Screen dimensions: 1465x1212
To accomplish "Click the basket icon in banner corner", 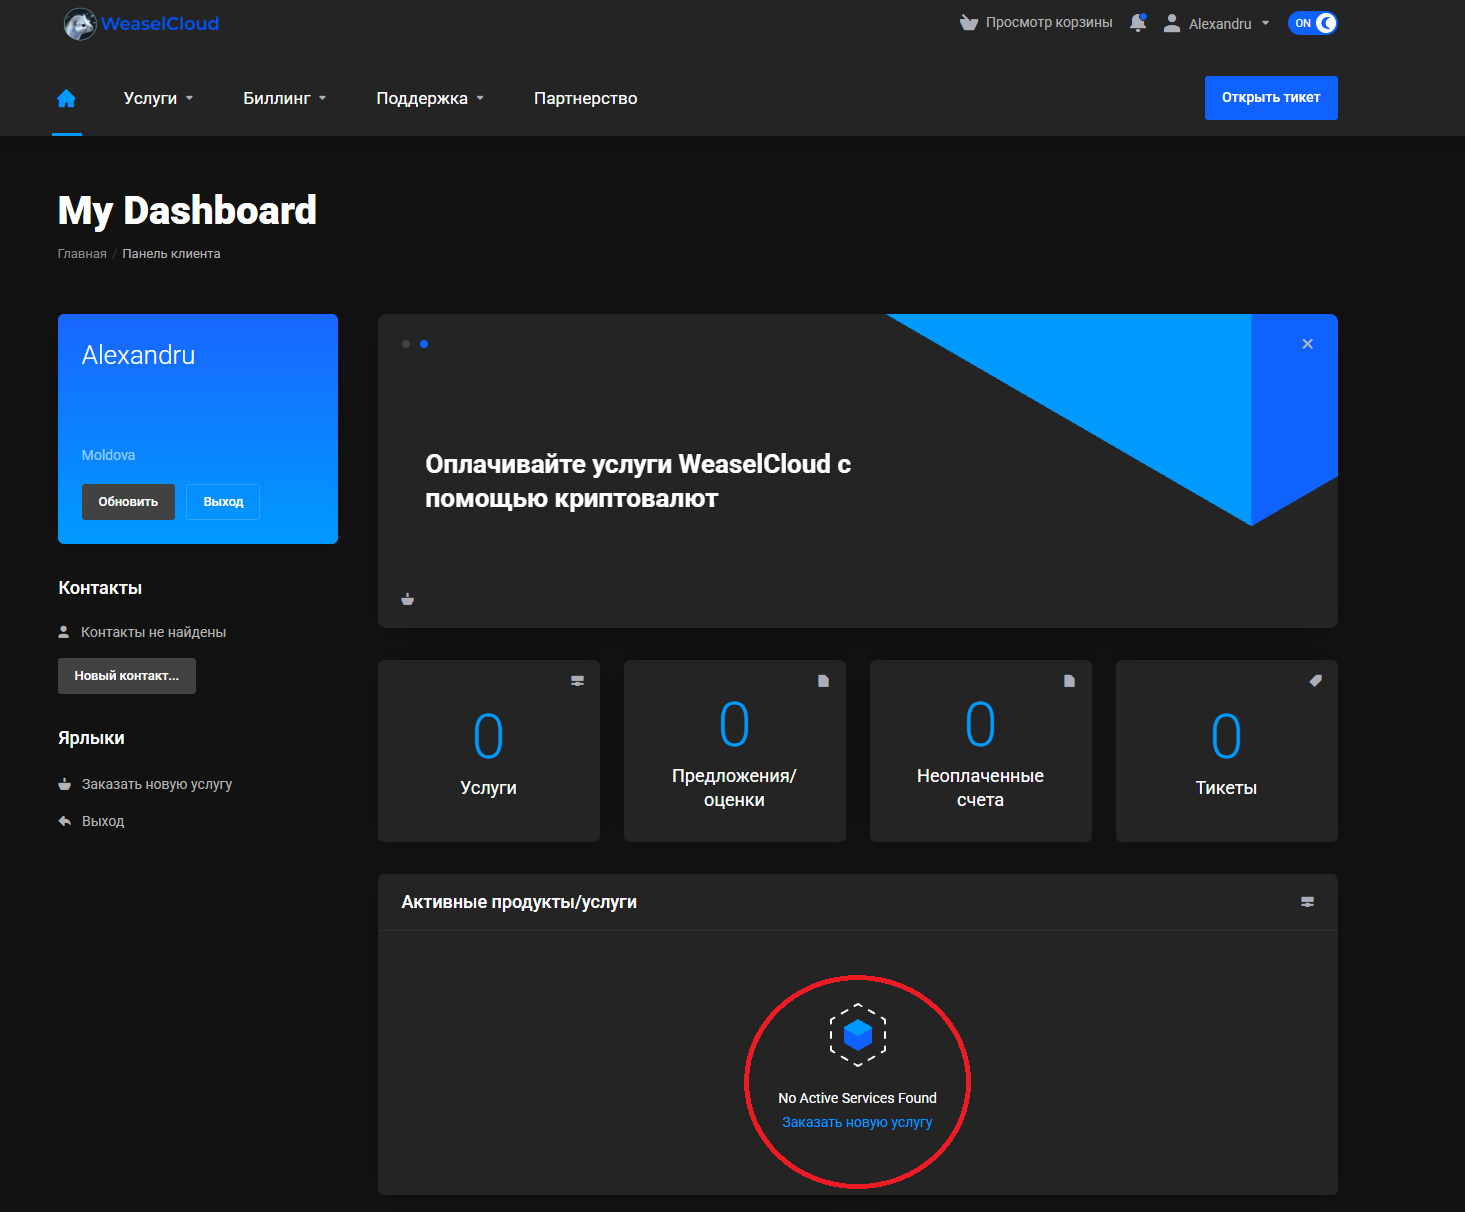I will (408, 599).
